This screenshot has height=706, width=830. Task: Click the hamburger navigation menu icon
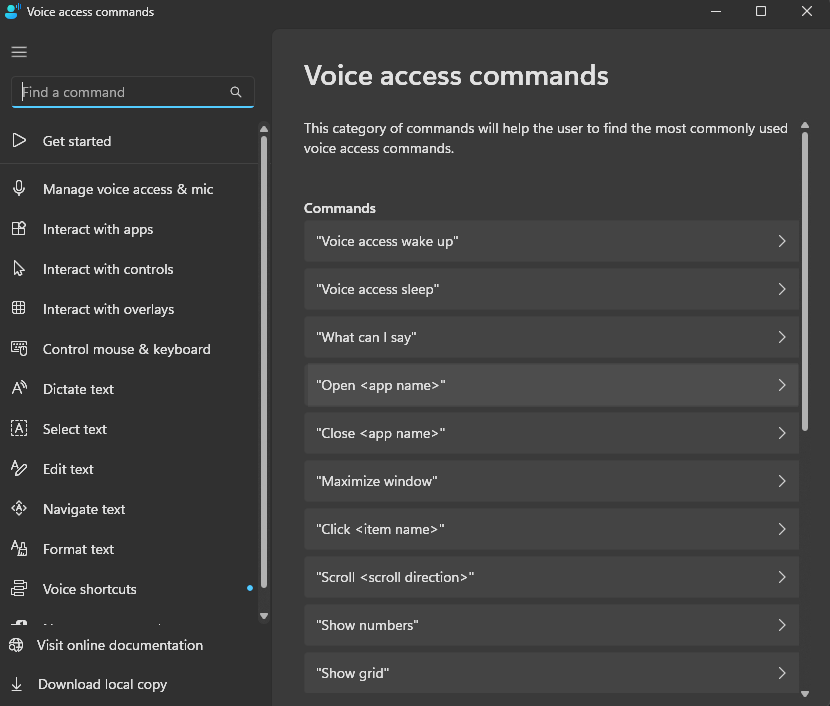(19, 52)
